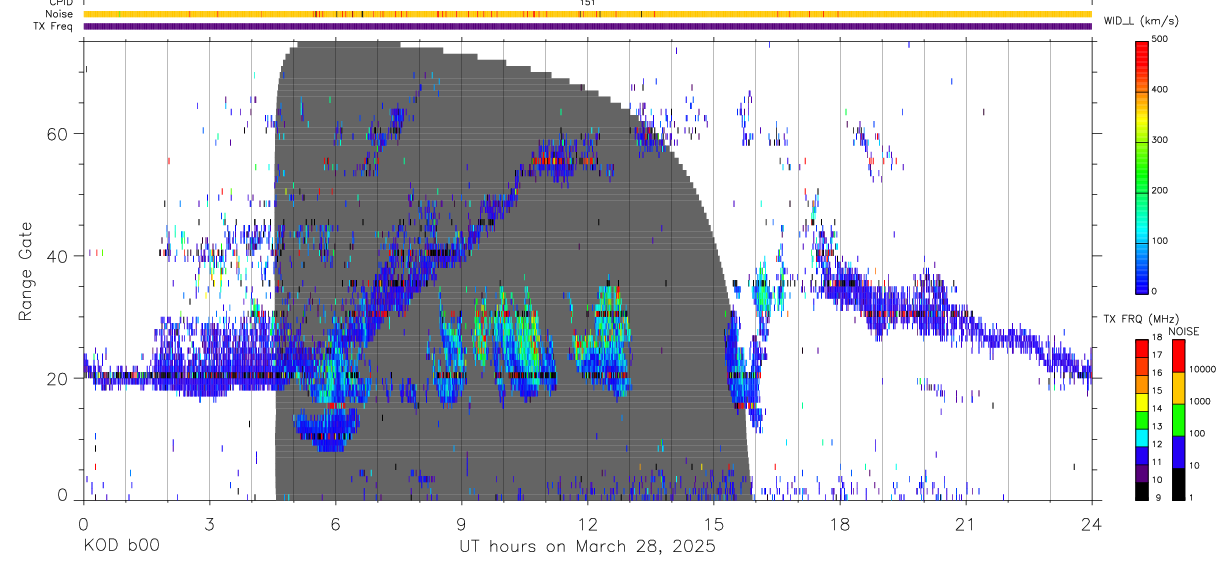Click the 'Noise' label of the top strip

click(61, 14)
